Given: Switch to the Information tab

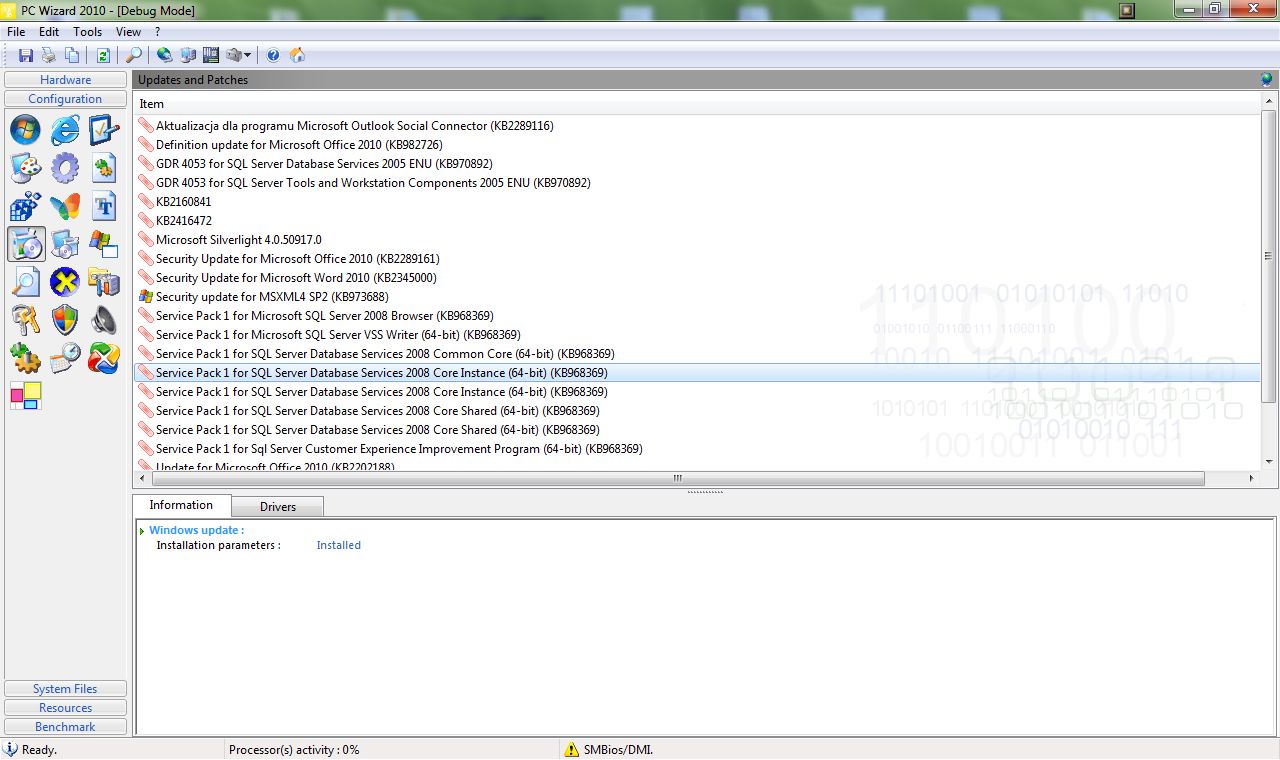Looking at the screenshot, I should tap(181, 505).
